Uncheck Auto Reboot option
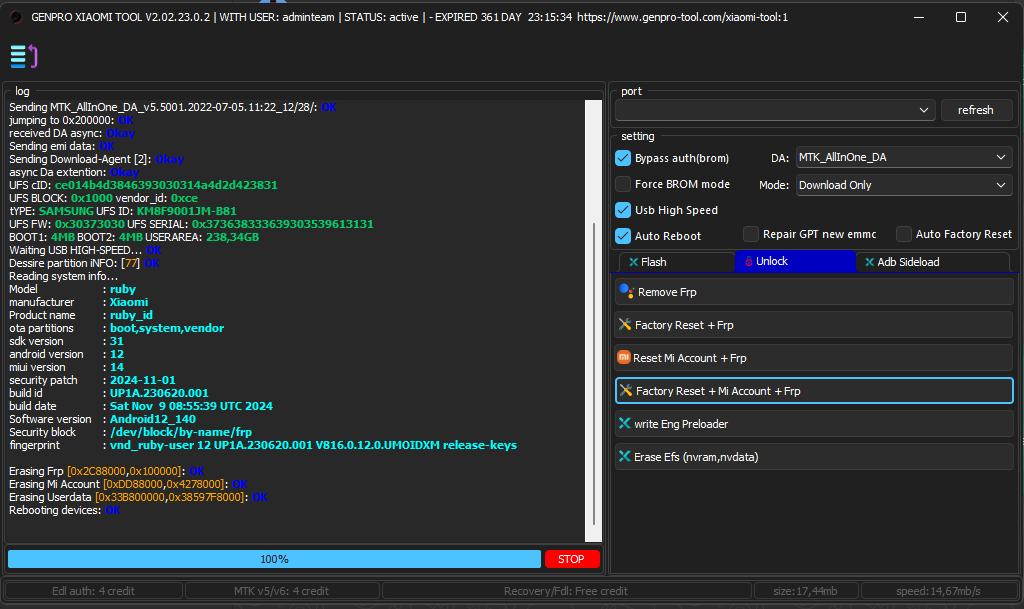The width and height of the screenshot is (1024, 609). tap(623, 236)
